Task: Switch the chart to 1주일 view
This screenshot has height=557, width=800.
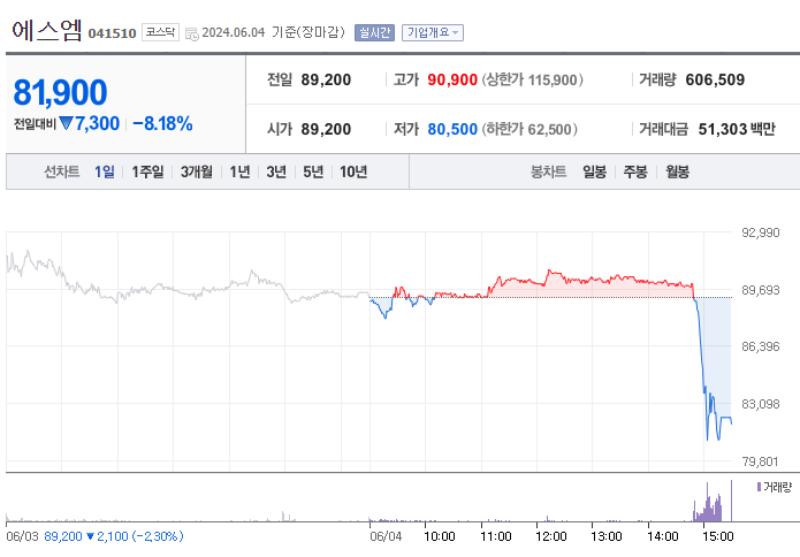Action: coord(150,171)
